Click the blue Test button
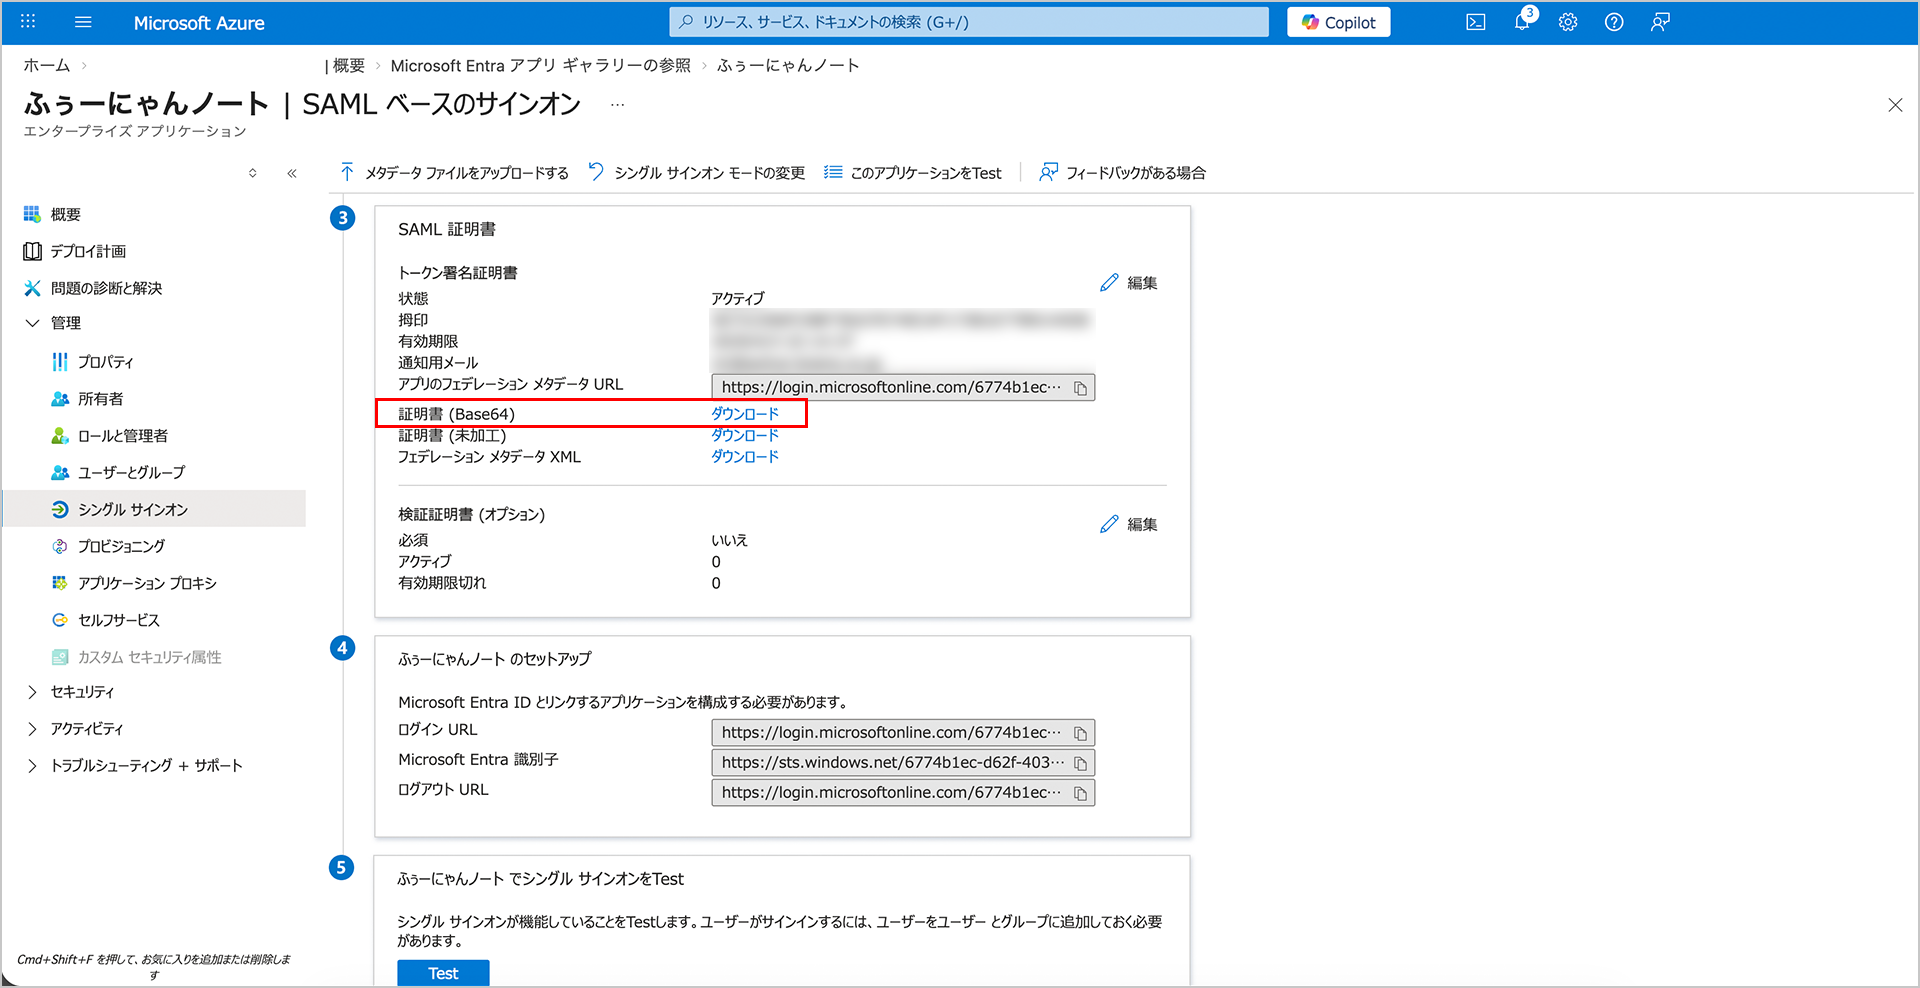Image resolution: width=1920 pixels, height=988 pixels. click(443, 973)
